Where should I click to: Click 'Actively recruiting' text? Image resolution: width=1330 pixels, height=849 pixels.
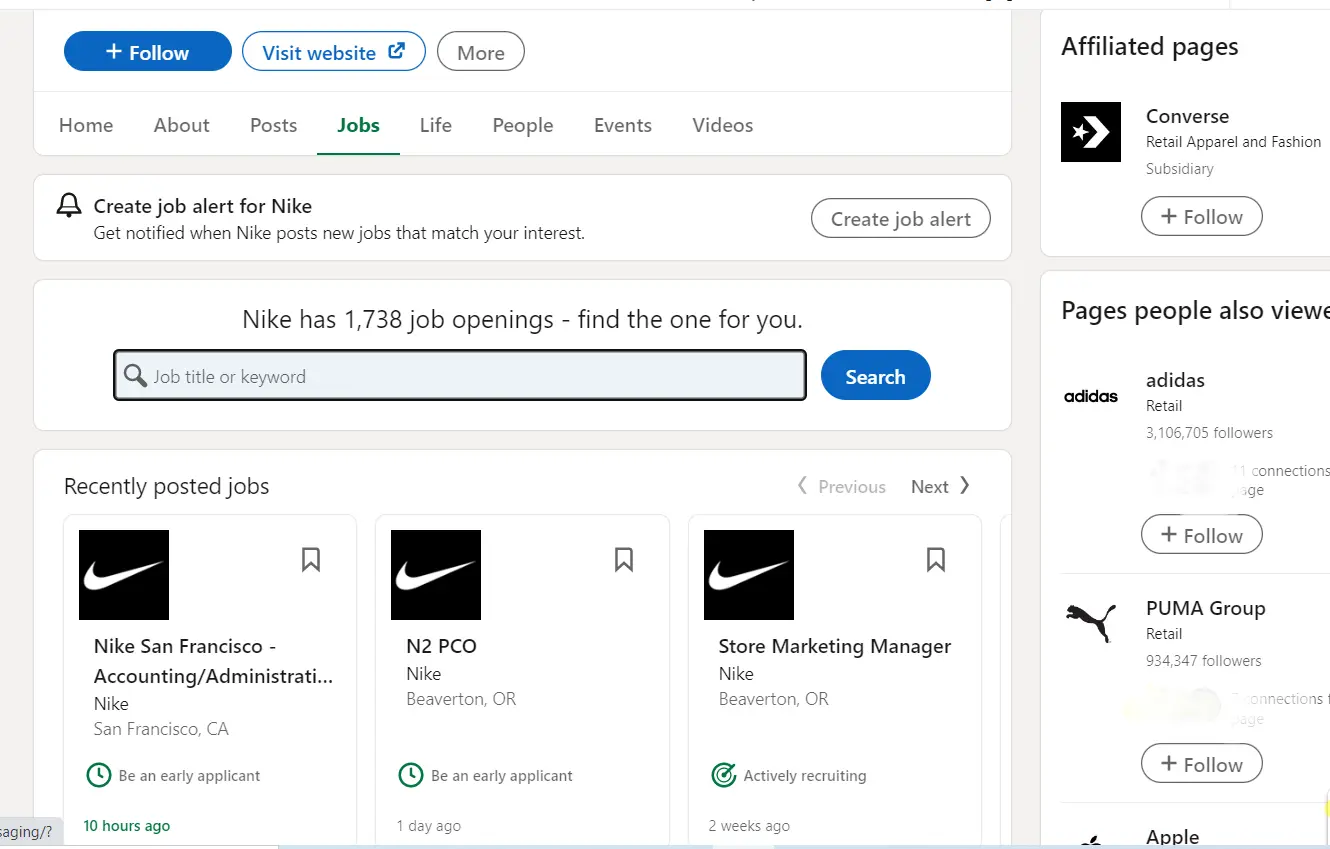(x=805, y=775)
